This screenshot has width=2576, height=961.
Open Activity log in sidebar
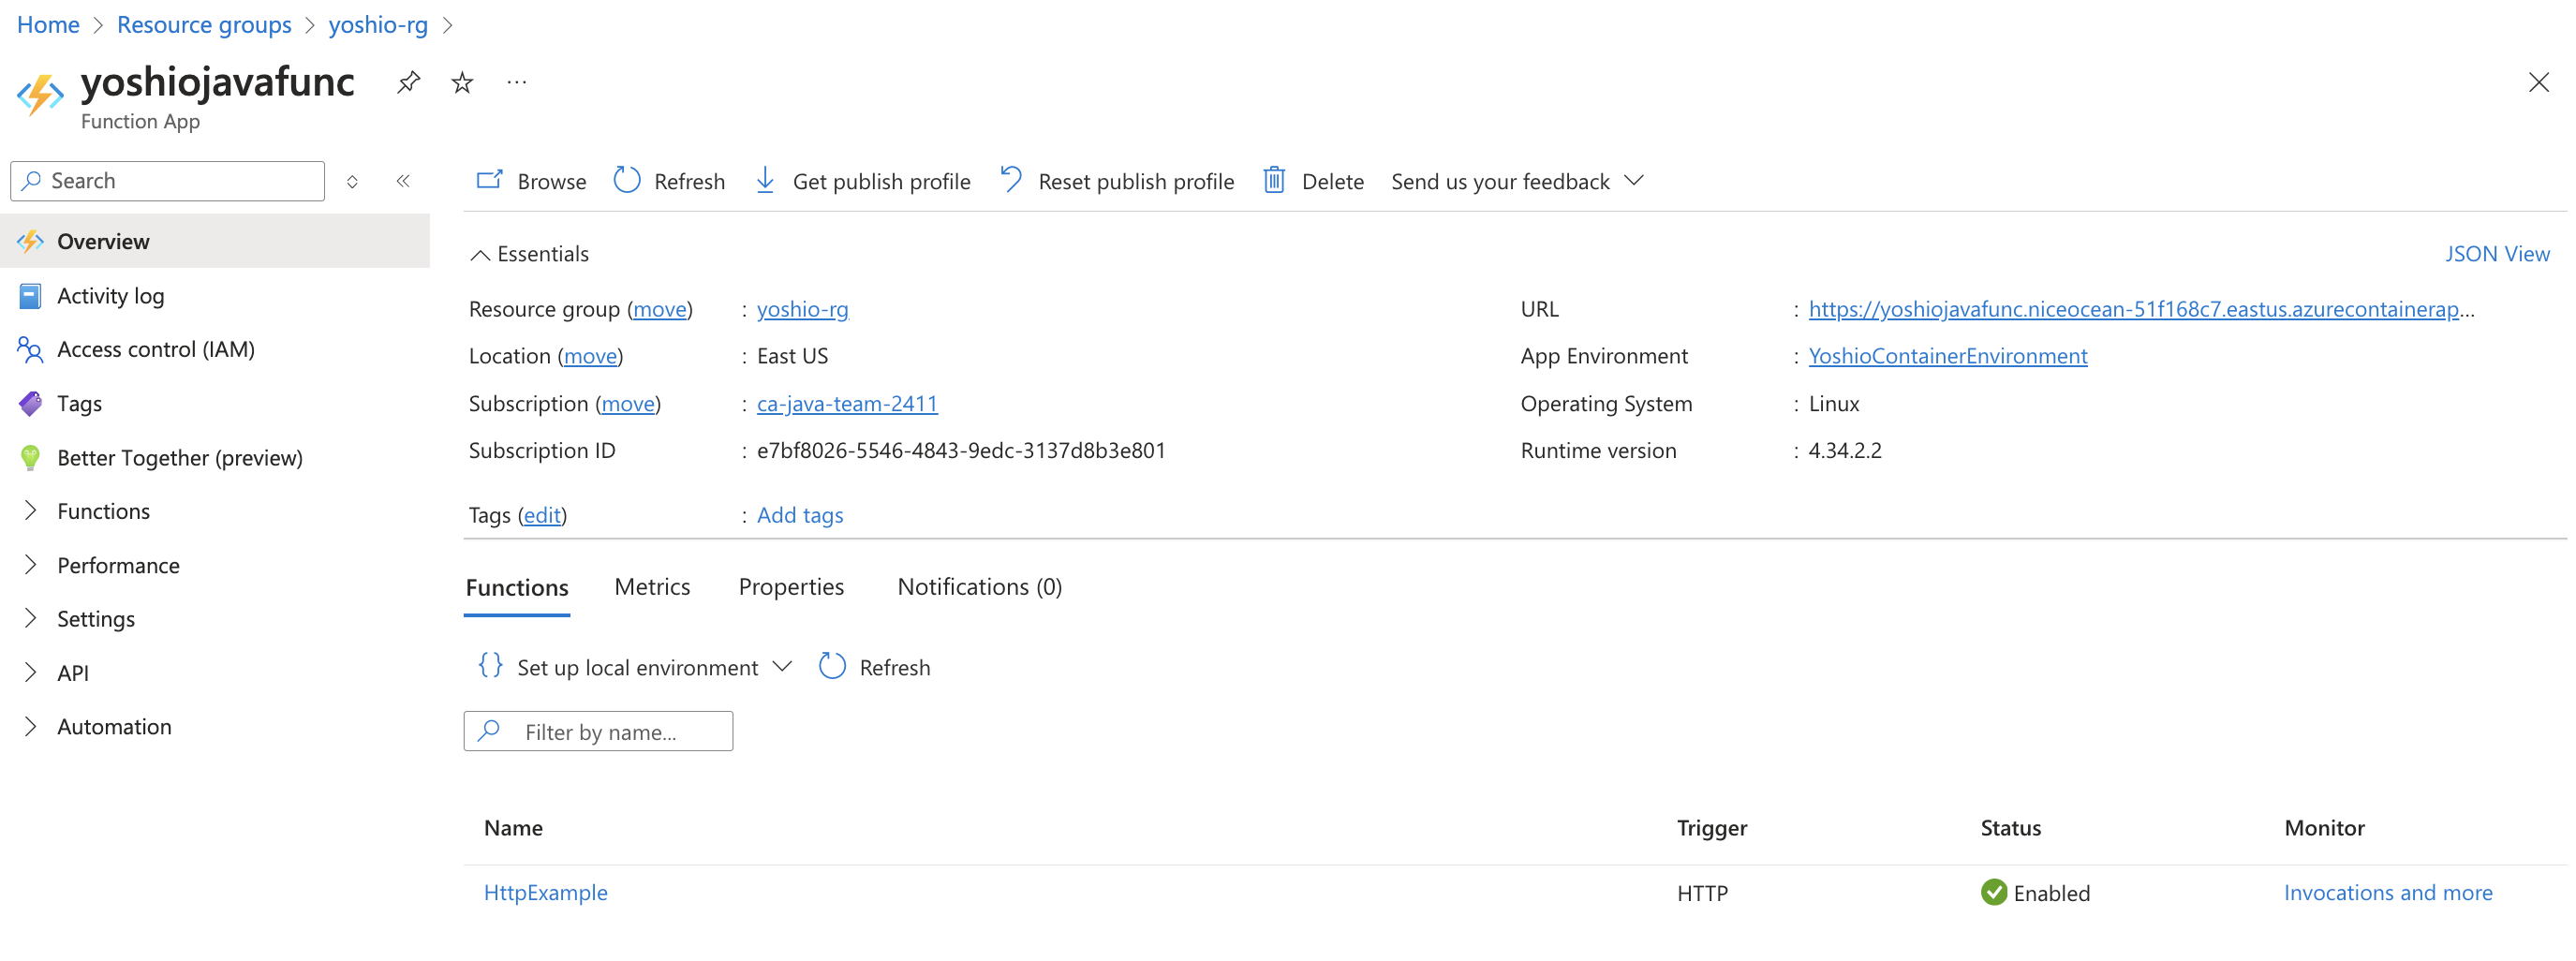110,296
